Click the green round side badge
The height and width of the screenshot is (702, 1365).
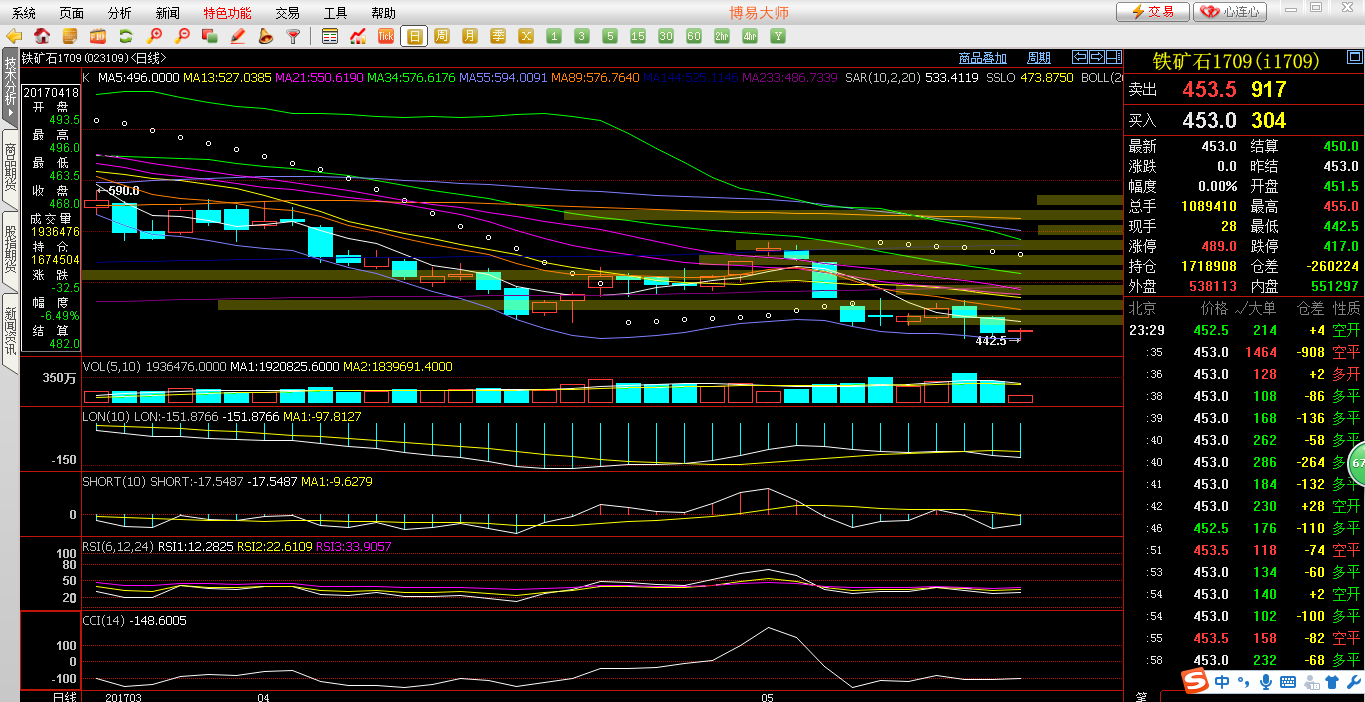click(x=1357, y=463)
